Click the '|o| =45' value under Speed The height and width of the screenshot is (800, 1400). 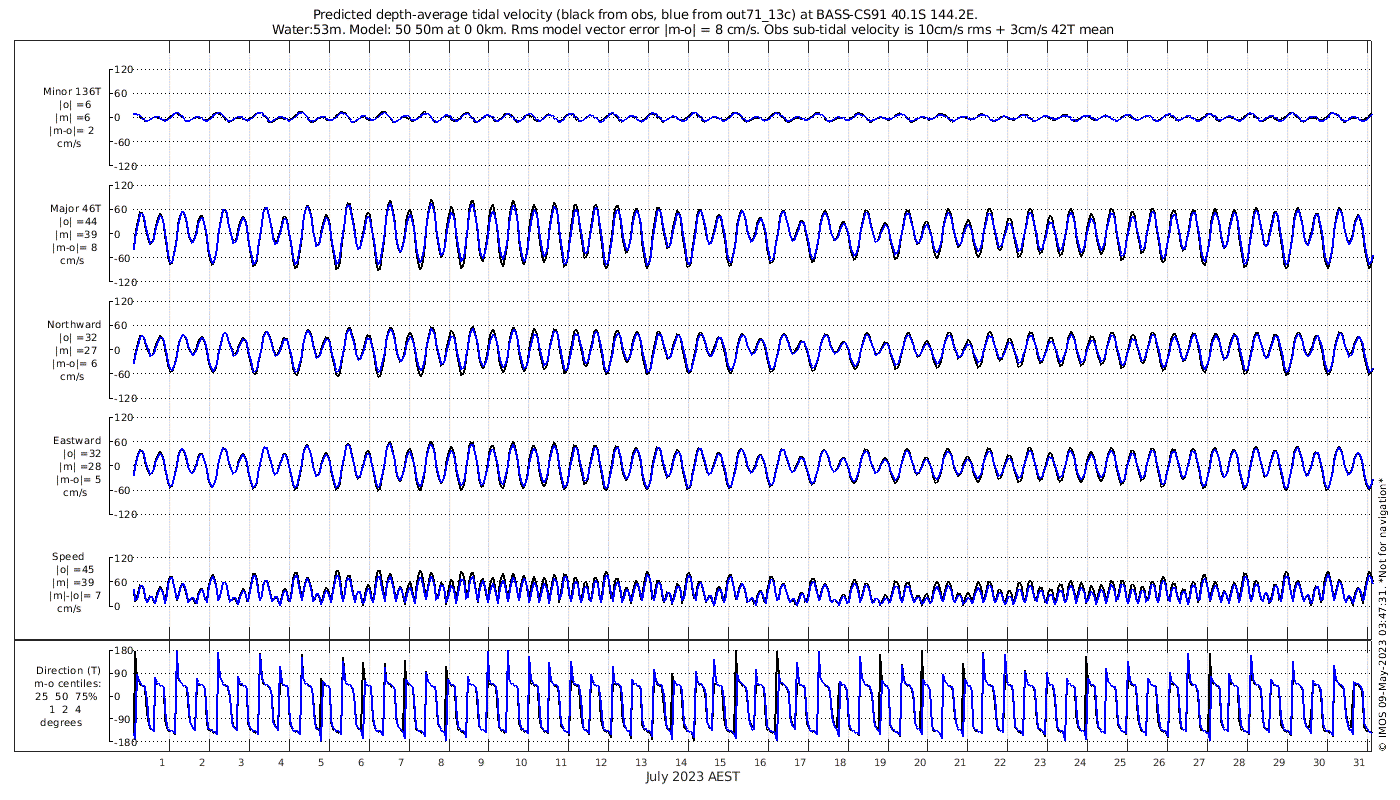coord(76,569)
